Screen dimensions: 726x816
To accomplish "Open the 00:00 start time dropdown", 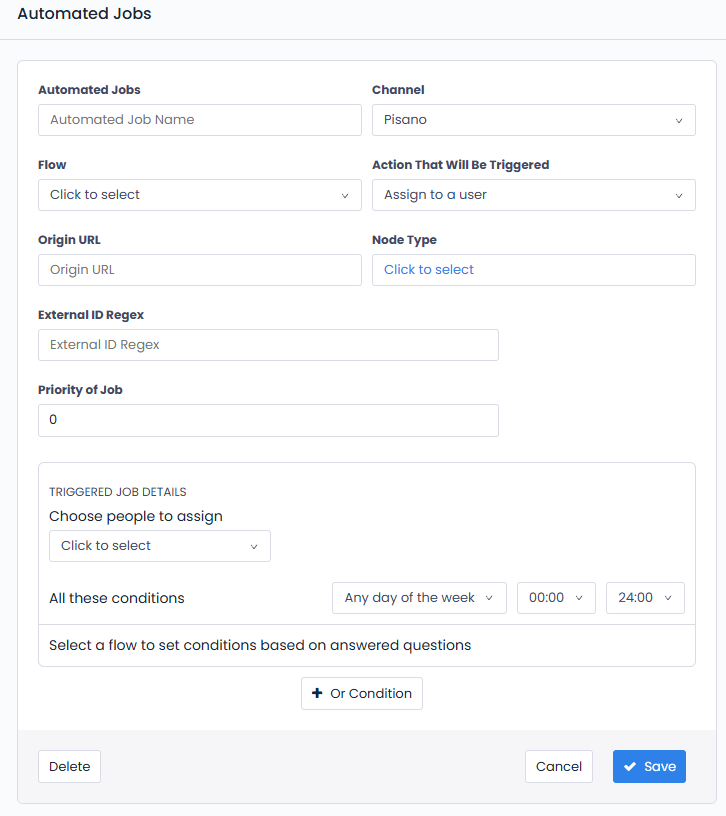I will (556, 598).
